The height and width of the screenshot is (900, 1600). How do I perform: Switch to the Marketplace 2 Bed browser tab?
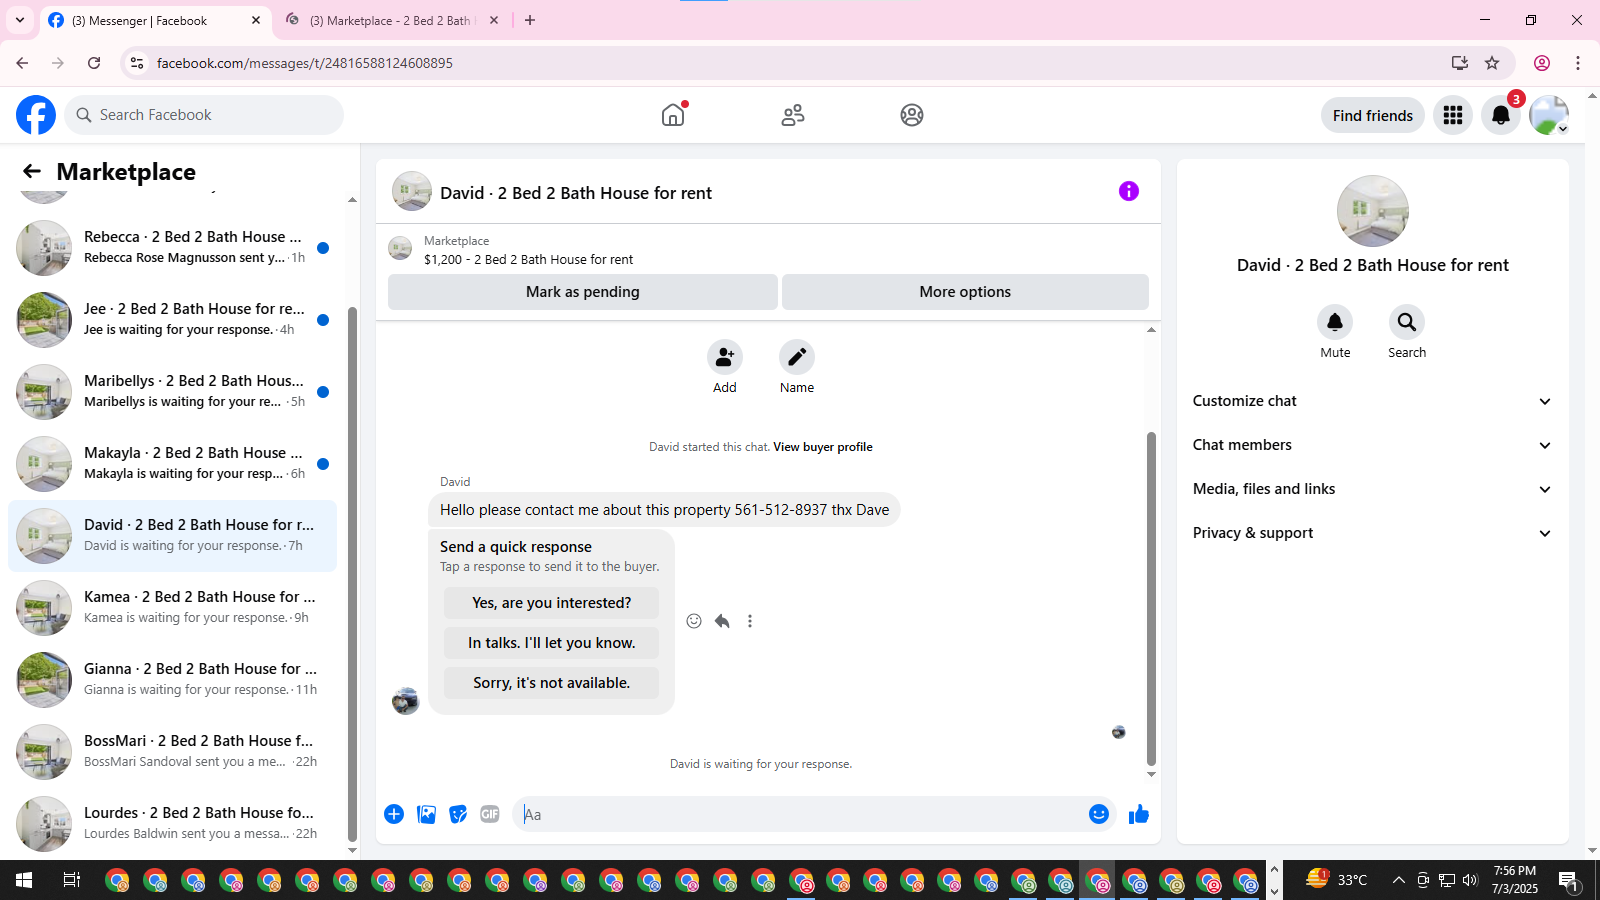point(391,20)
